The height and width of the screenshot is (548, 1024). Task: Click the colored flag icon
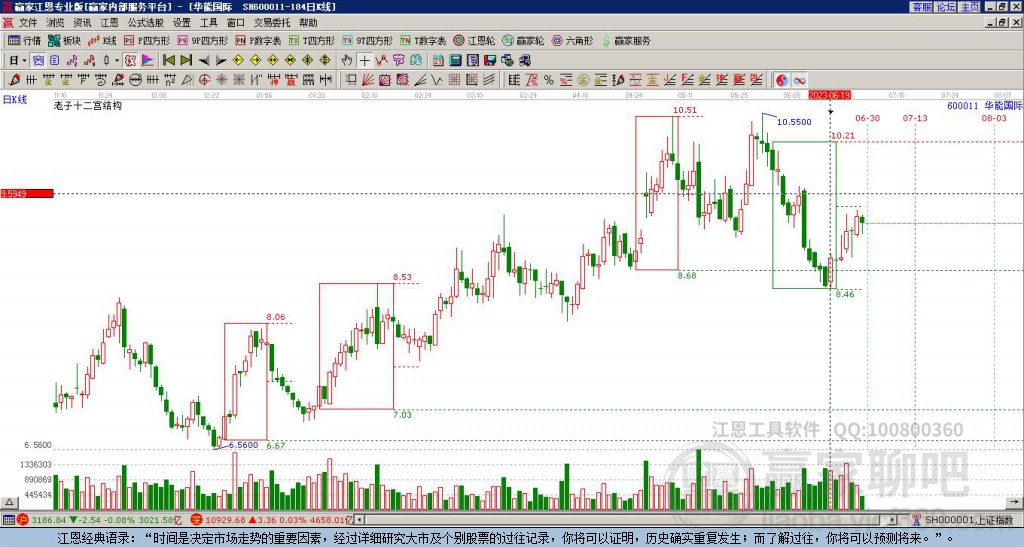pos(148,61)
